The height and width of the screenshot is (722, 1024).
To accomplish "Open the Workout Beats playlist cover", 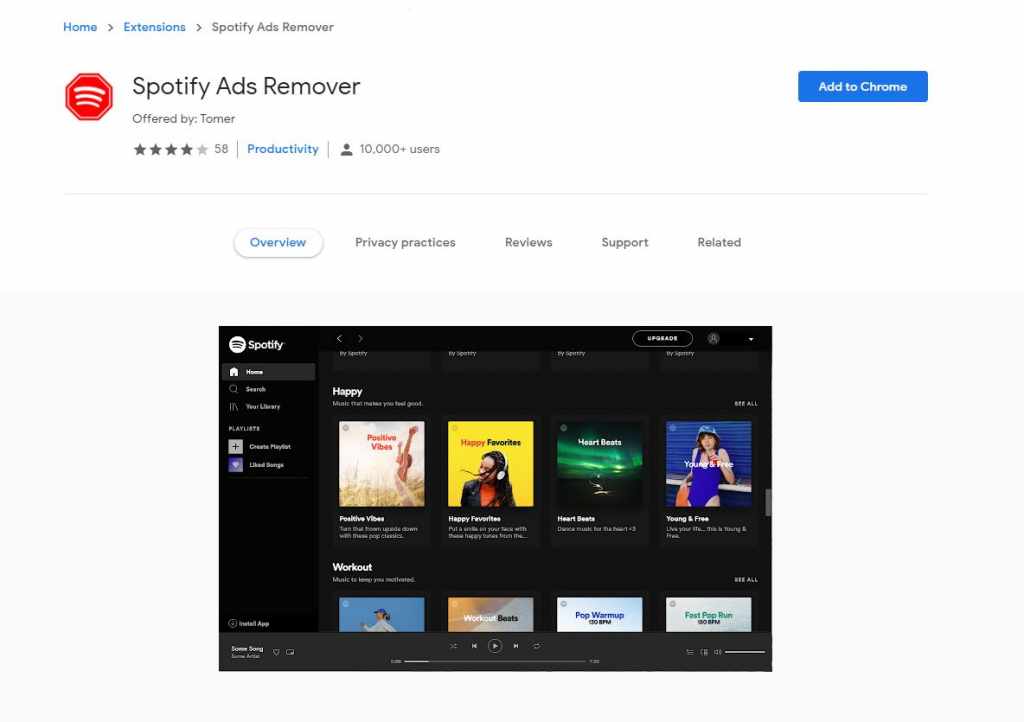I will [490, 614].
